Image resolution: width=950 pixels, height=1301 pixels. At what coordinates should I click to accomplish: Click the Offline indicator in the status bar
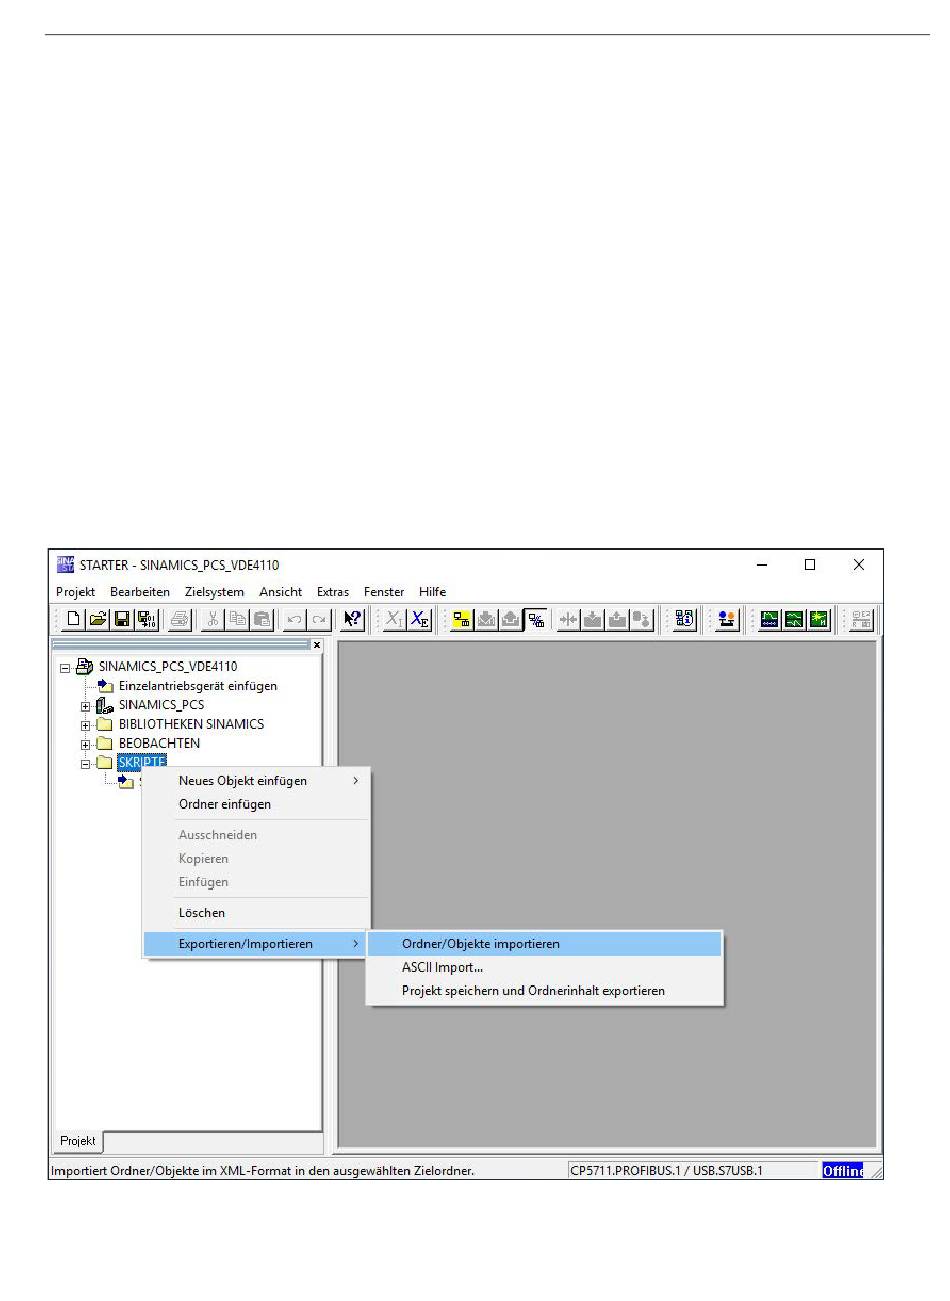(842, 1171)
